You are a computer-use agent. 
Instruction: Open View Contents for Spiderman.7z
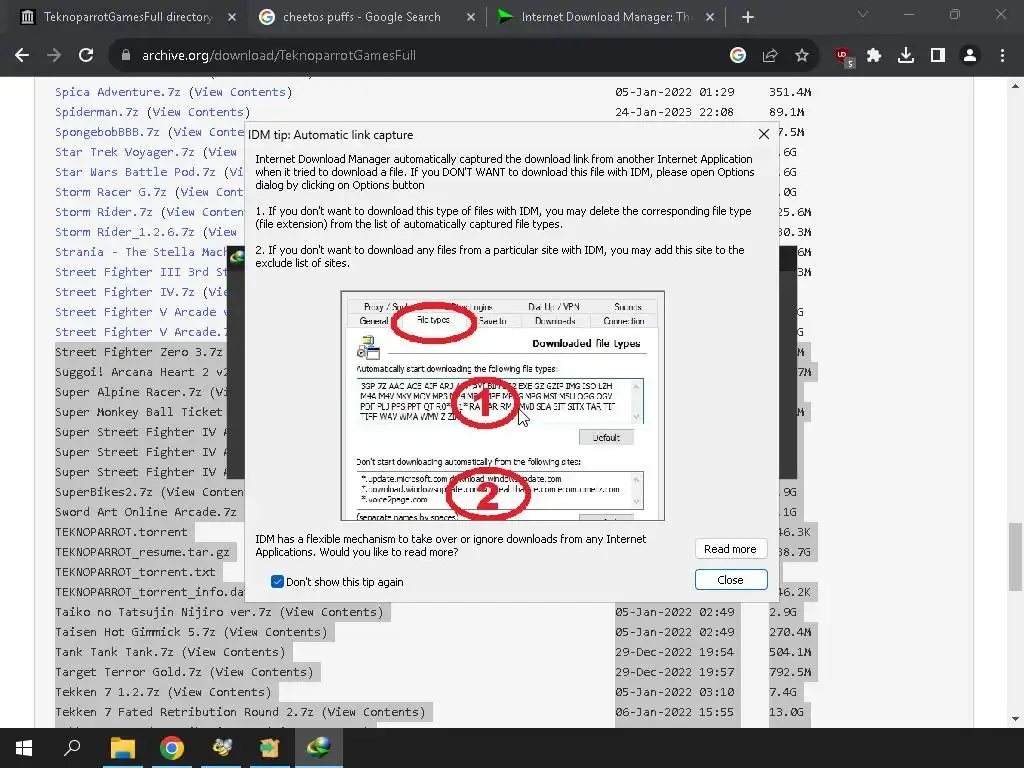click(199, 112)
